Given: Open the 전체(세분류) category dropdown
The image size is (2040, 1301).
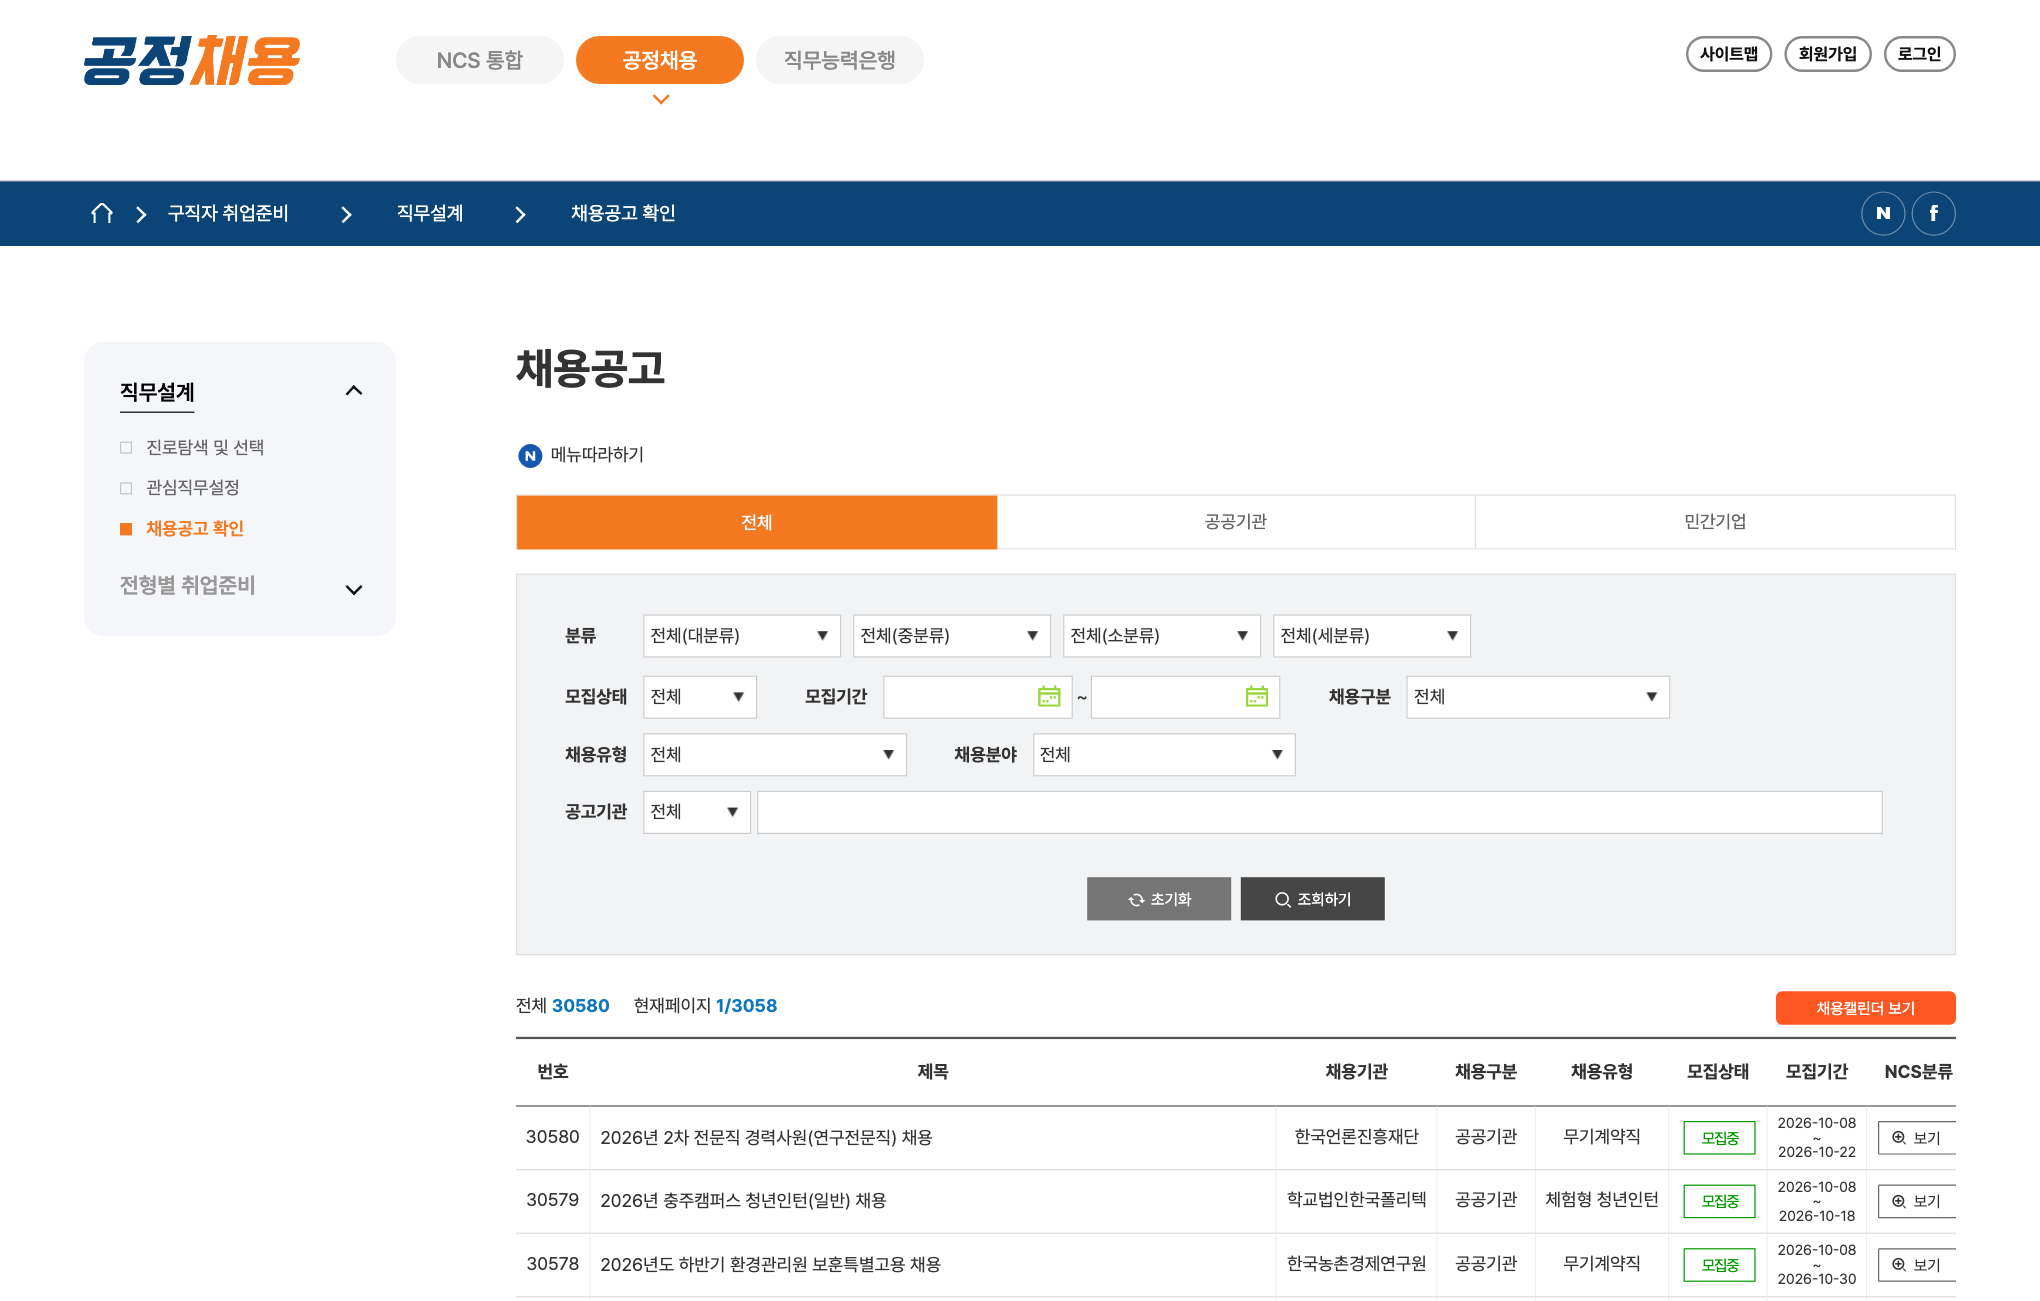Looking at the screenshot, I should [1371, 636].
